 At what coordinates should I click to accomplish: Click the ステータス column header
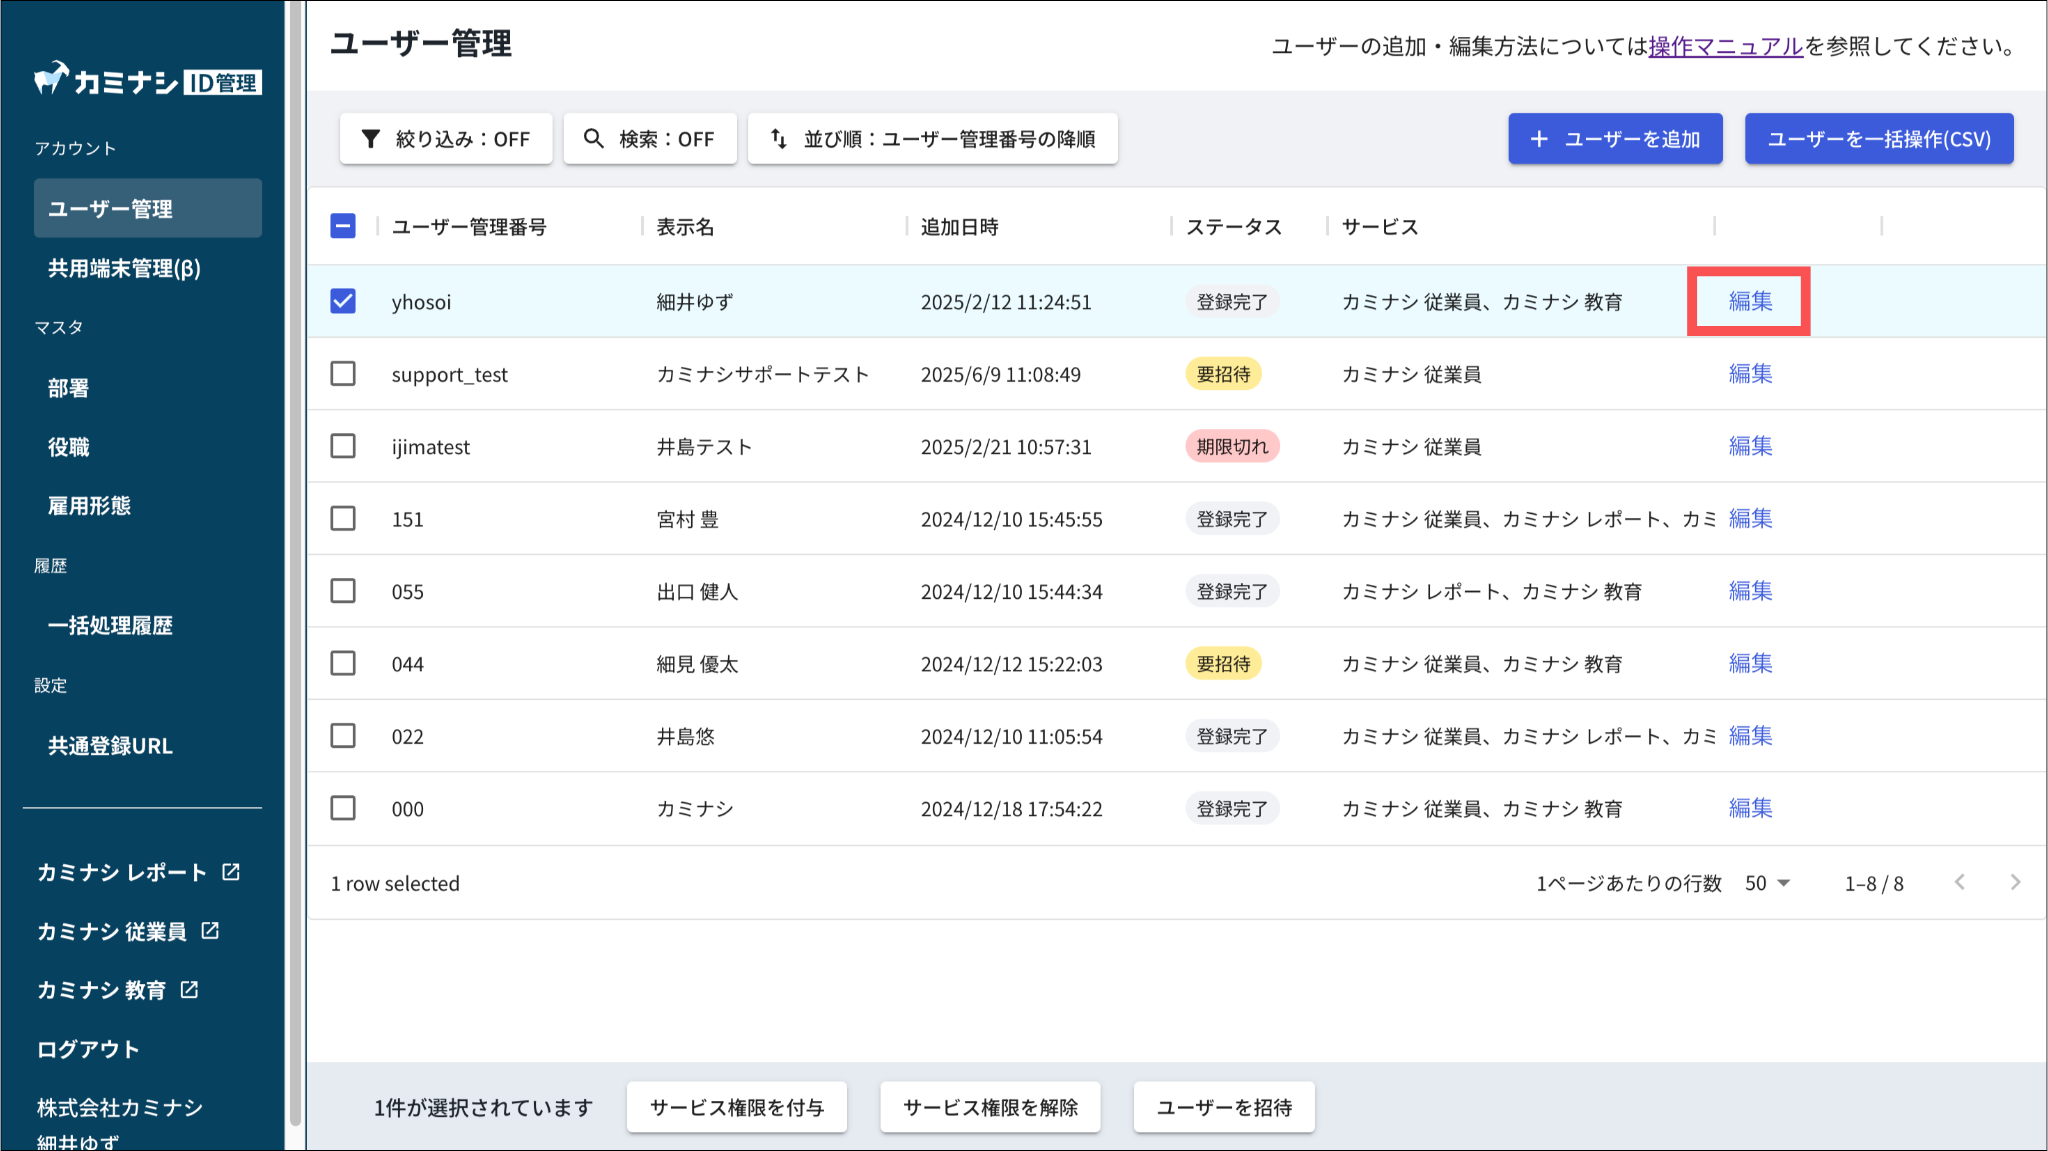(x=1234, y=227)
